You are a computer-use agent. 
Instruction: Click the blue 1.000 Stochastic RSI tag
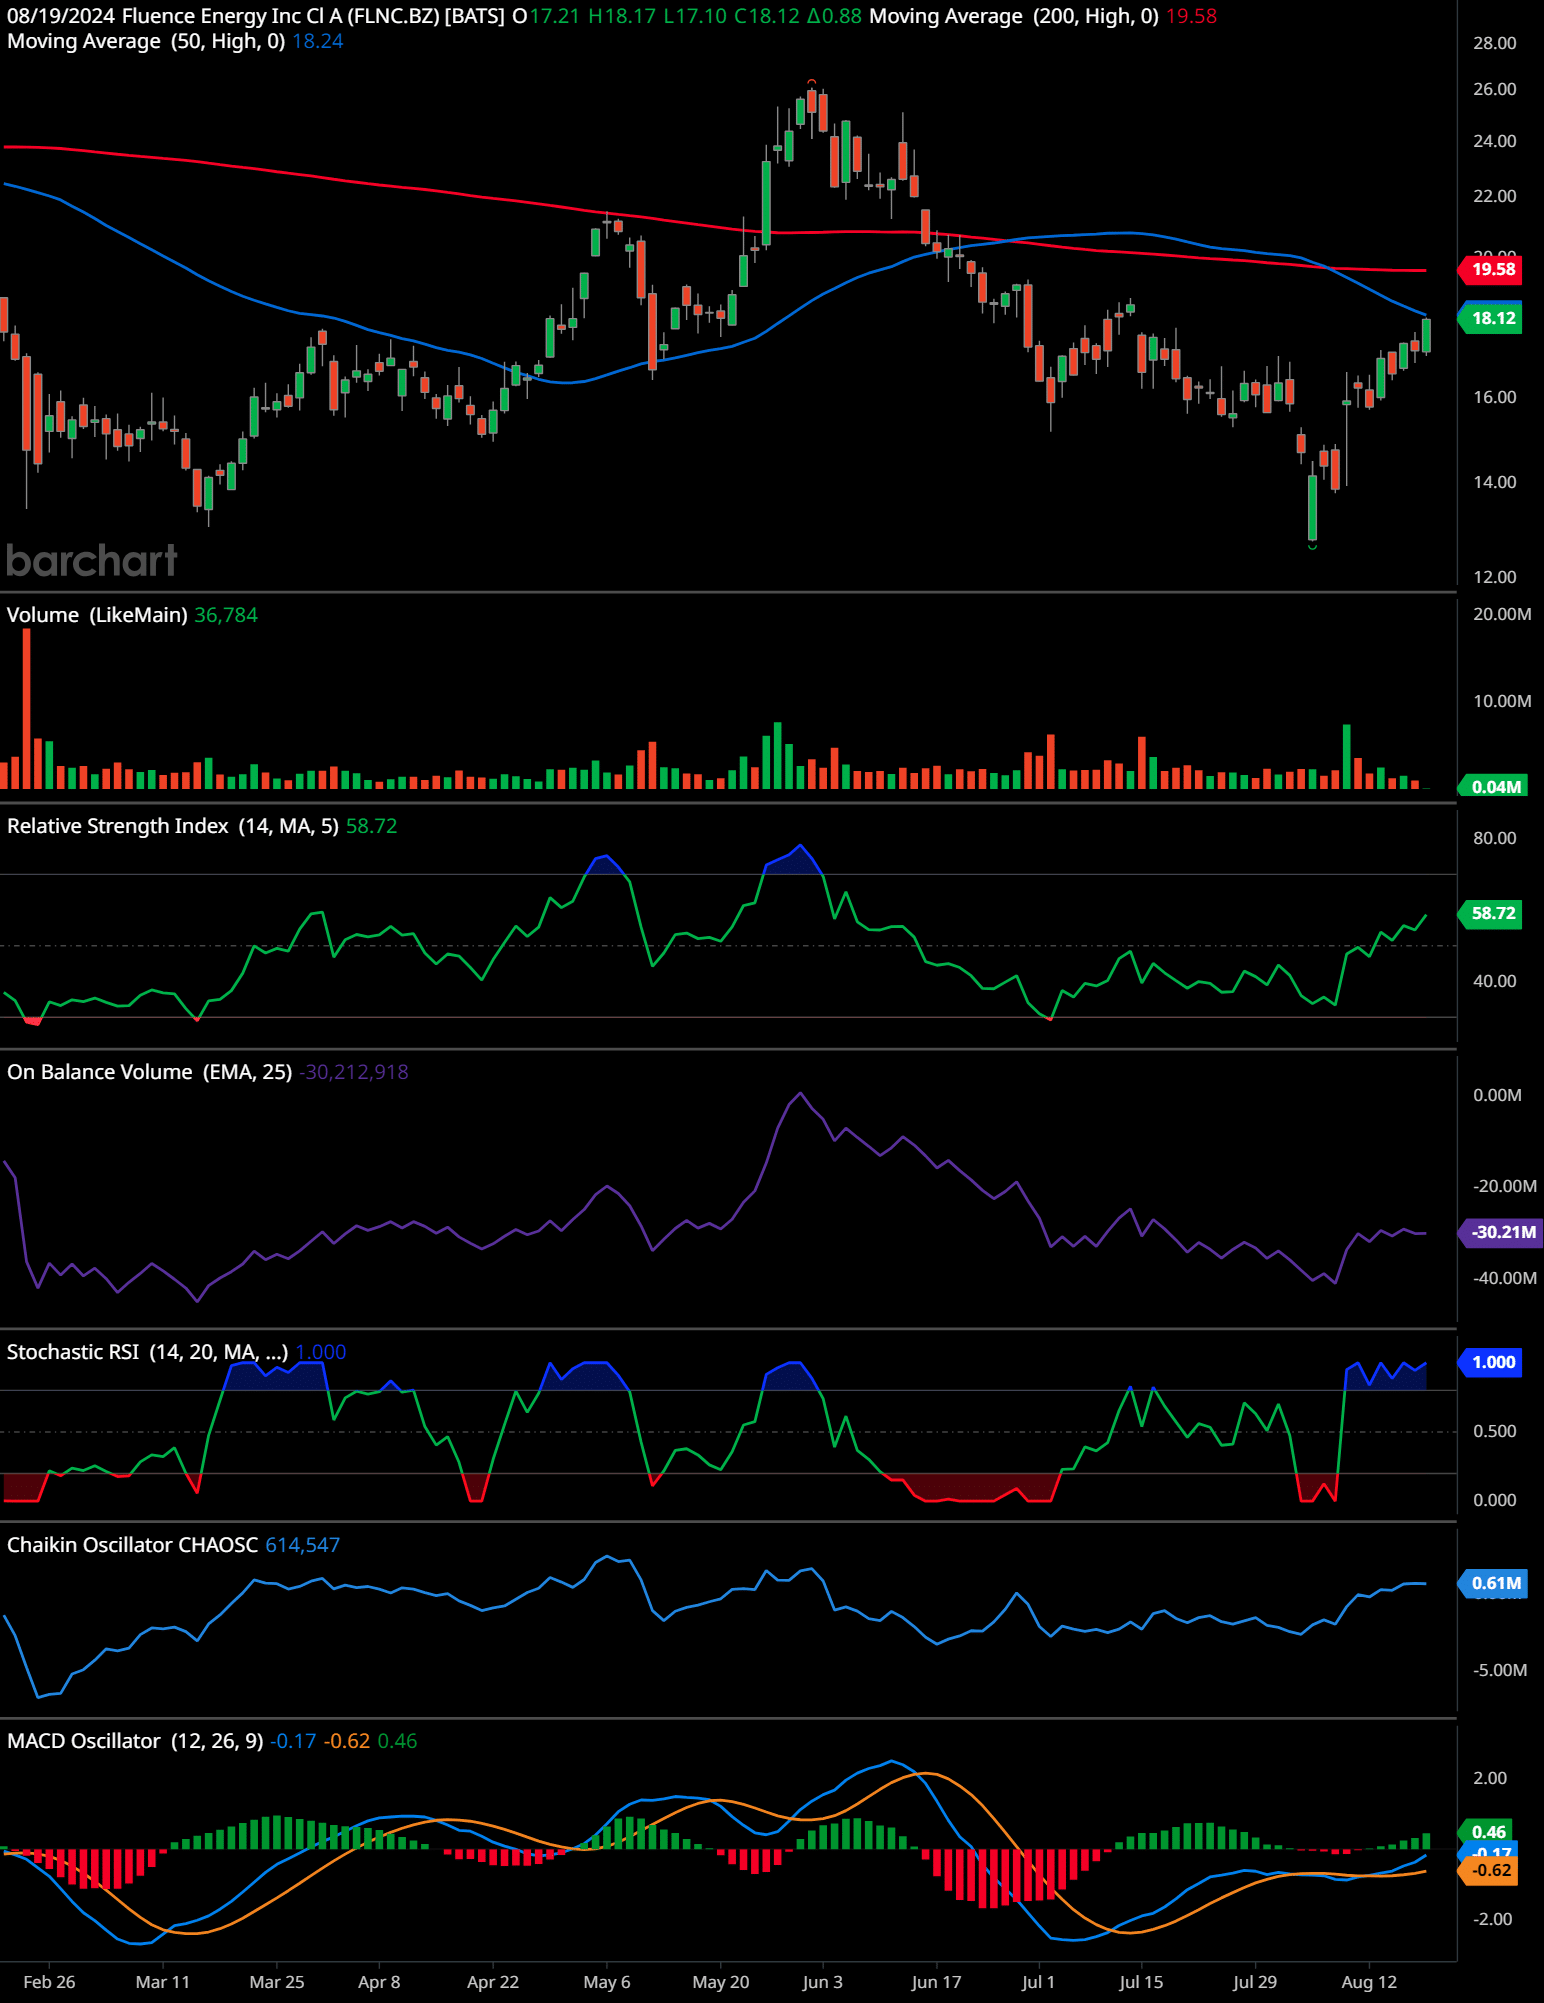pos(1490,1362)
